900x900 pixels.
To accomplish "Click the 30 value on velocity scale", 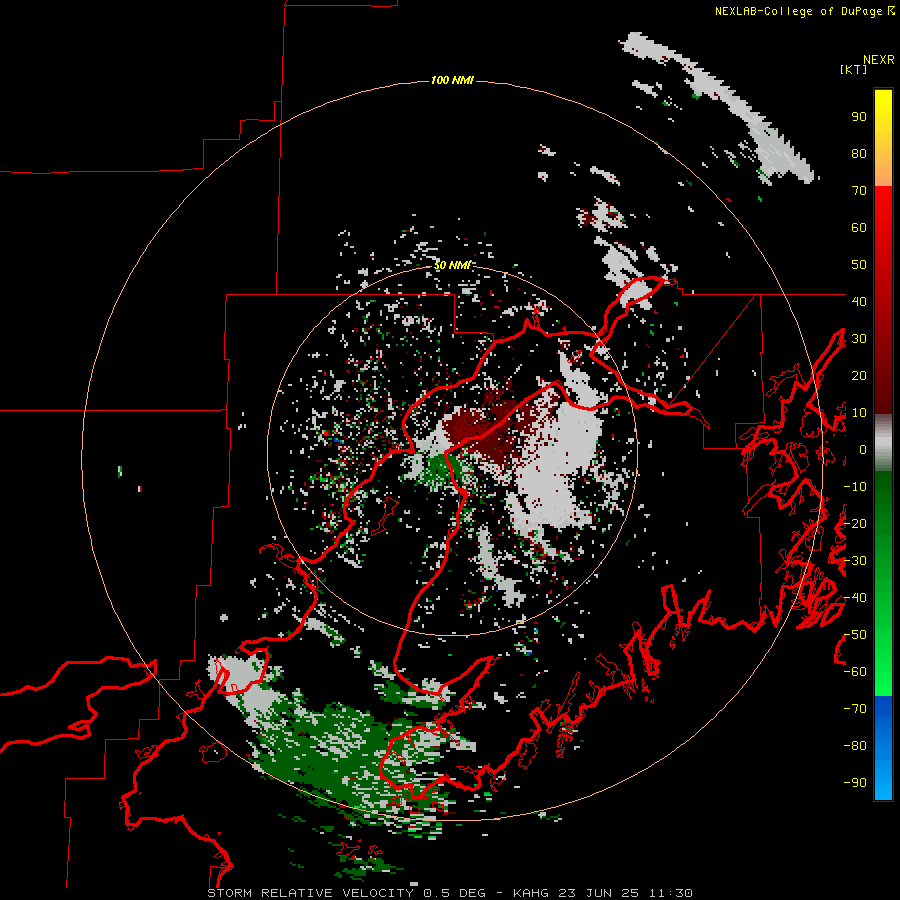I will point(859,339).
